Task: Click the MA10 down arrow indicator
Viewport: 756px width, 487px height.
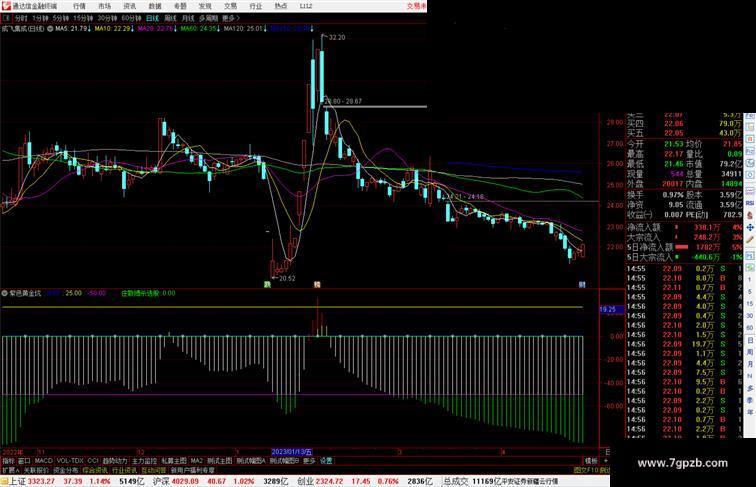Action: pos(133,29)
